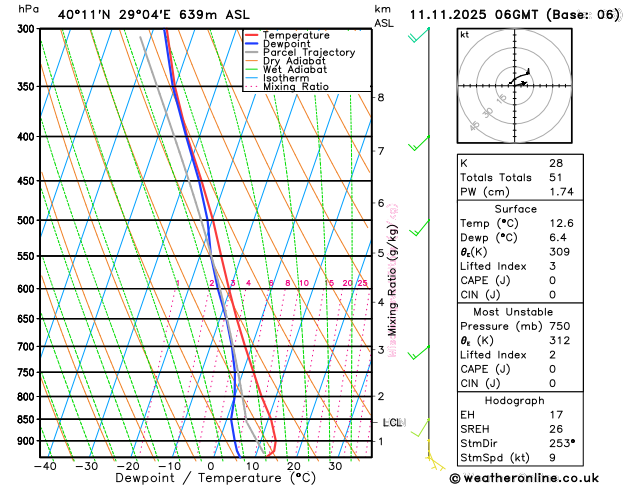Click the 'Dewpoint / Temperature (°C)' axis title
The width and height of the screenshot is (629, 486).
pyautogui.click(x=215, y=478)
